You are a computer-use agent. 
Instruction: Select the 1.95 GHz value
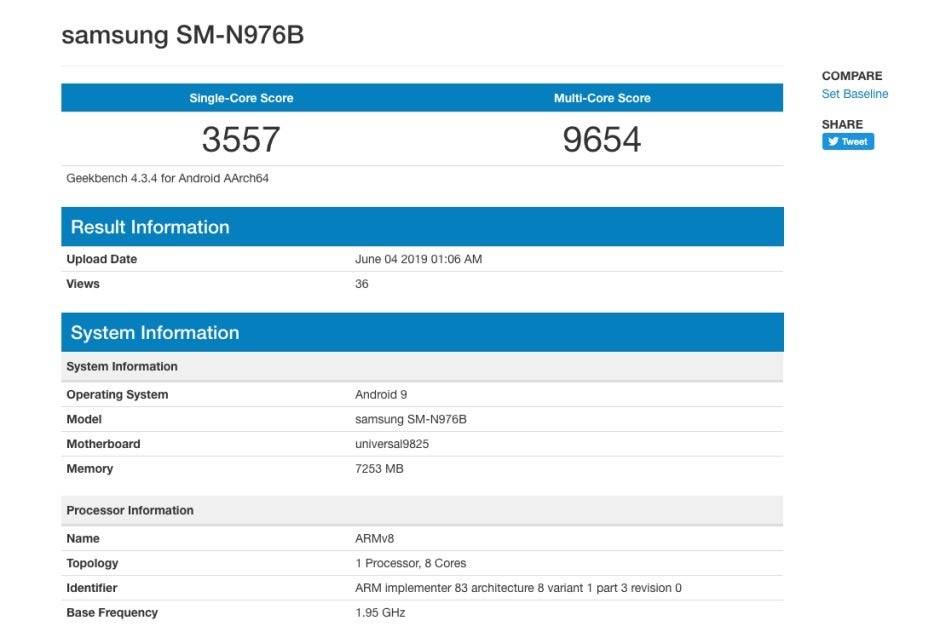point(380,612)
